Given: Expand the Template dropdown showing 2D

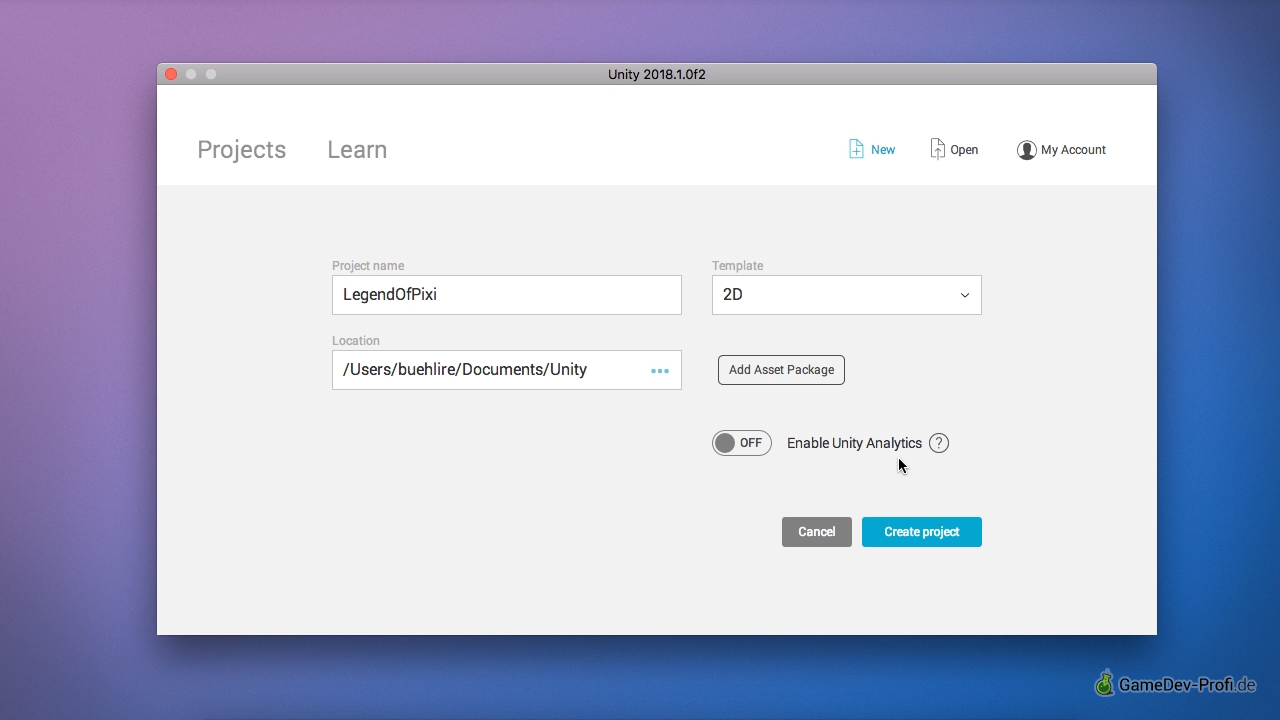Looking at the screenshot, I should pos(847,295).
